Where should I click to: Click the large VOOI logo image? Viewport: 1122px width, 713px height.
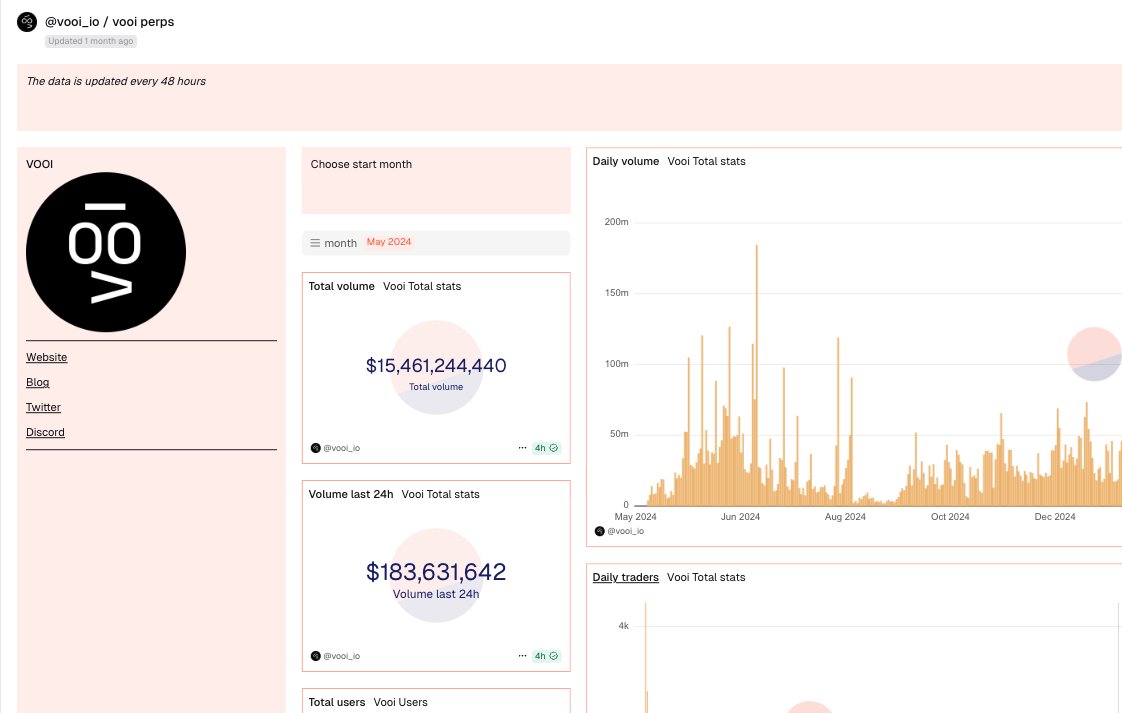(x=106, y=259)
